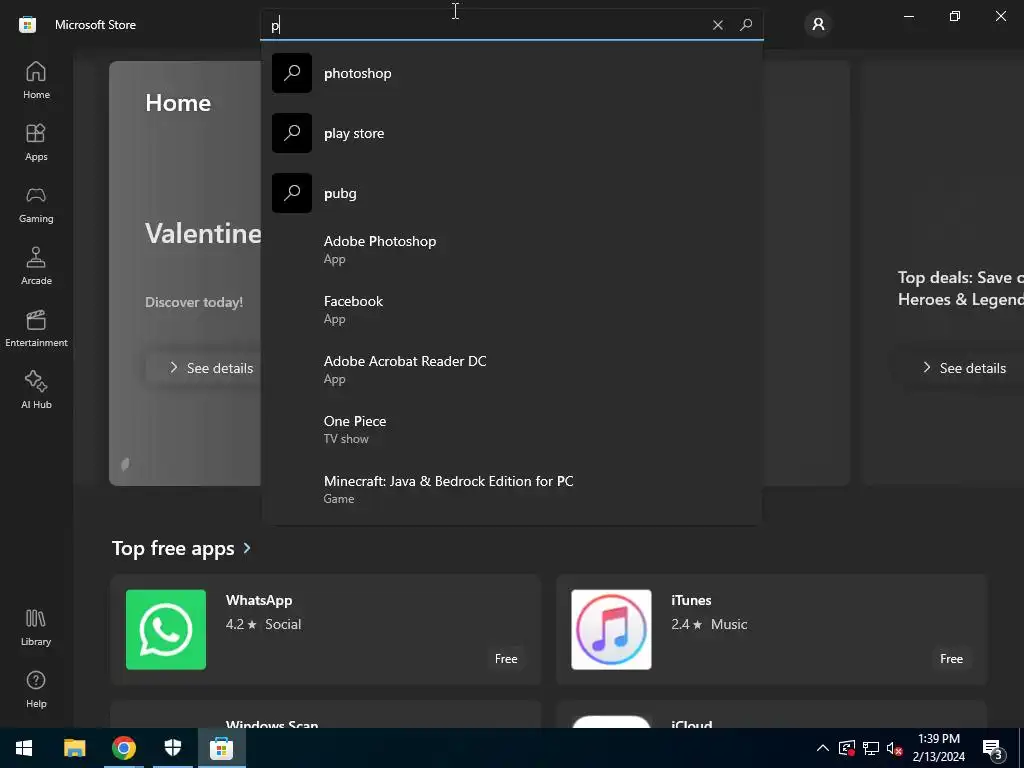Open the Entertainment section

36,328
